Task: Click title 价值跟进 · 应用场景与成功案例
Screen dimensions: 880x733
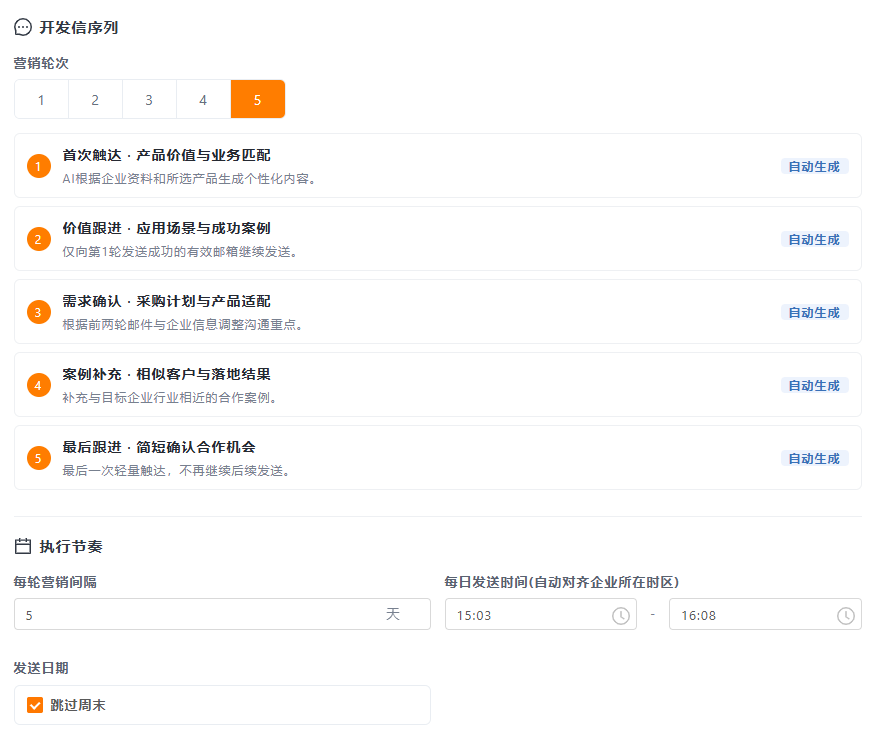Action: pyautogui.click(x=167, y=228)
